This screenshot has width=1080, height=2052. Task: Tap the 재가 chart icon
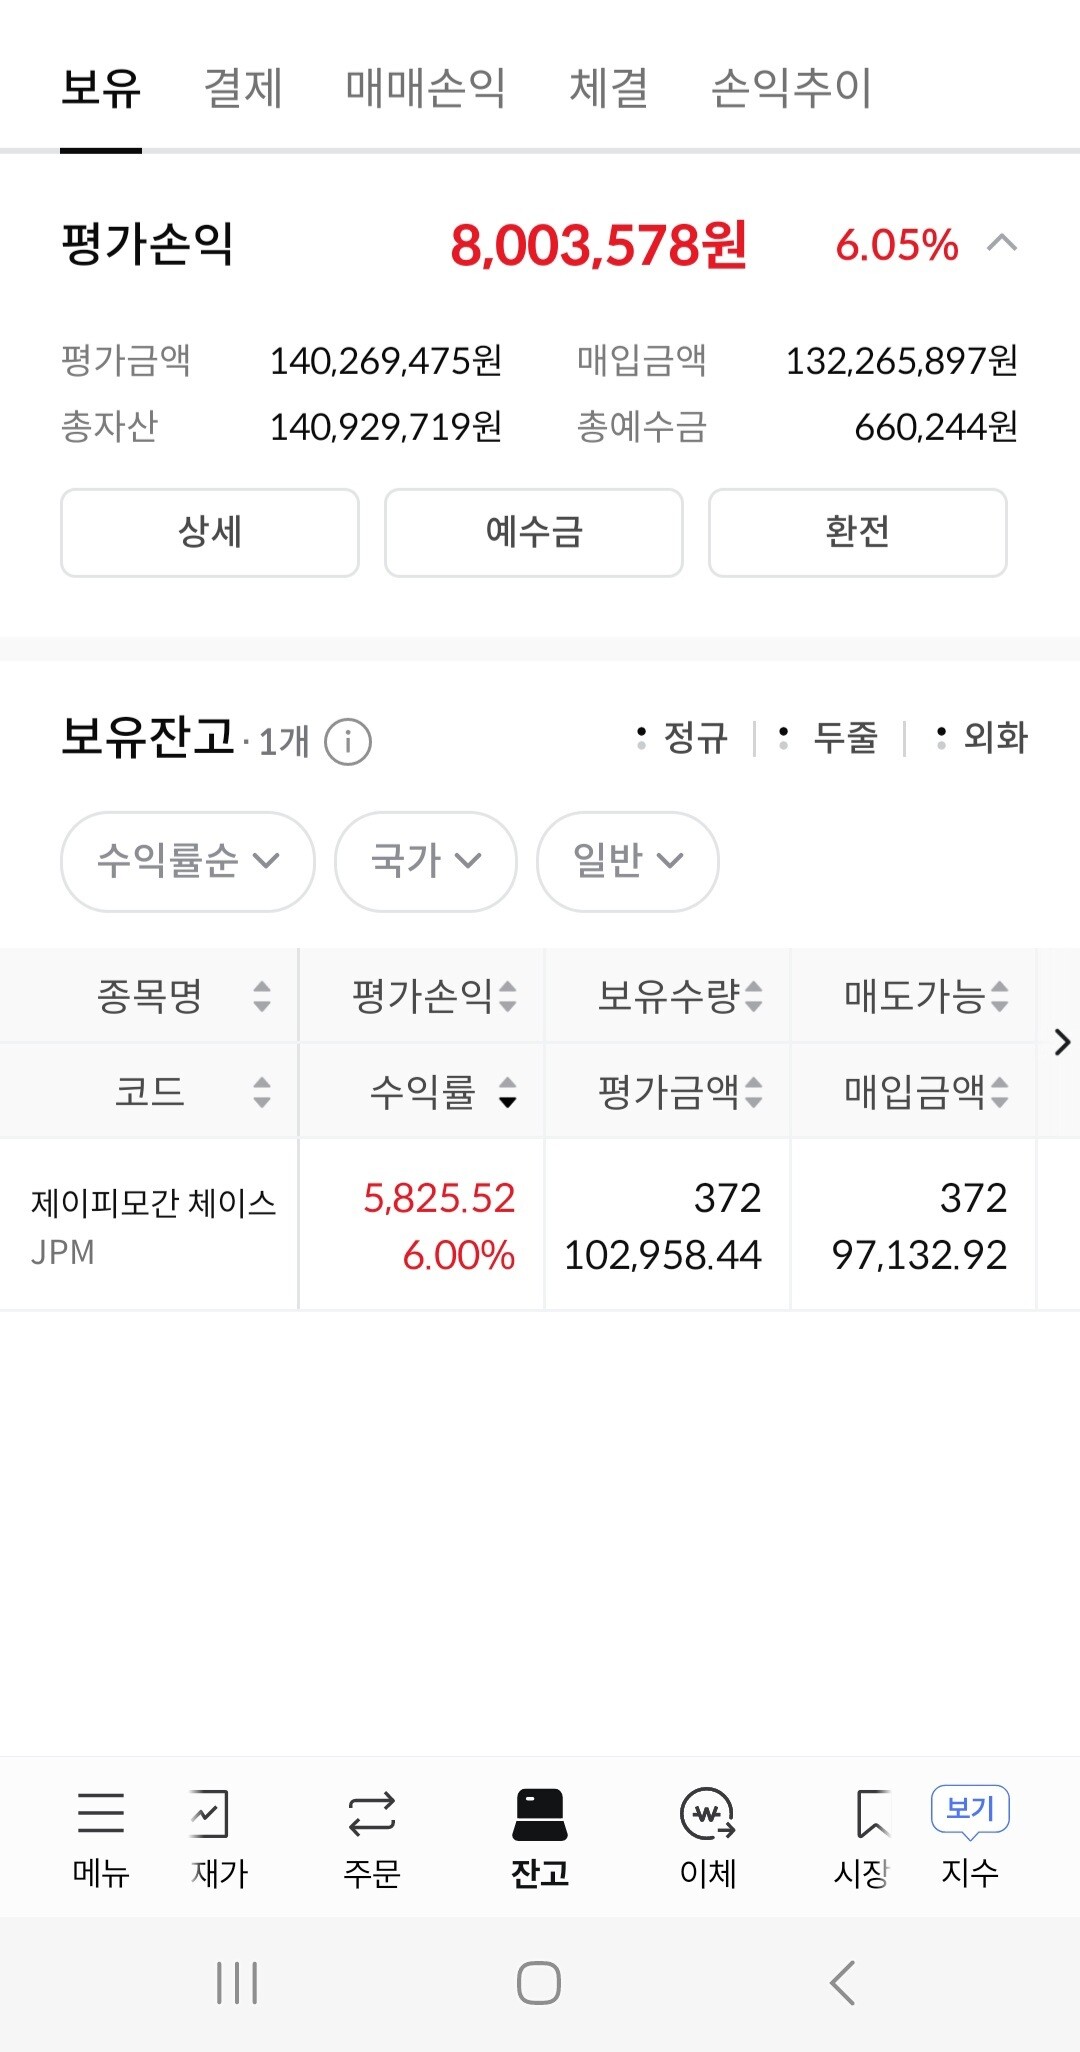click(212, 1814)
